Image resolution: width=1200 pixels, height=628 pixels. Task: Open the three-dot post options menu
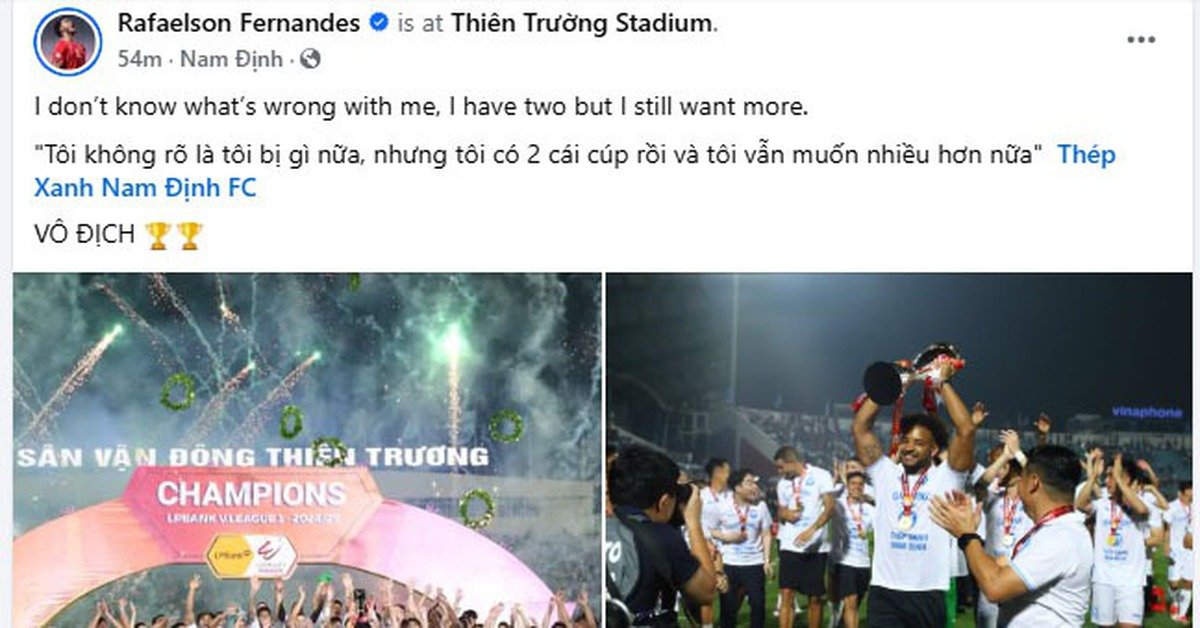[x=1141, y=40]
